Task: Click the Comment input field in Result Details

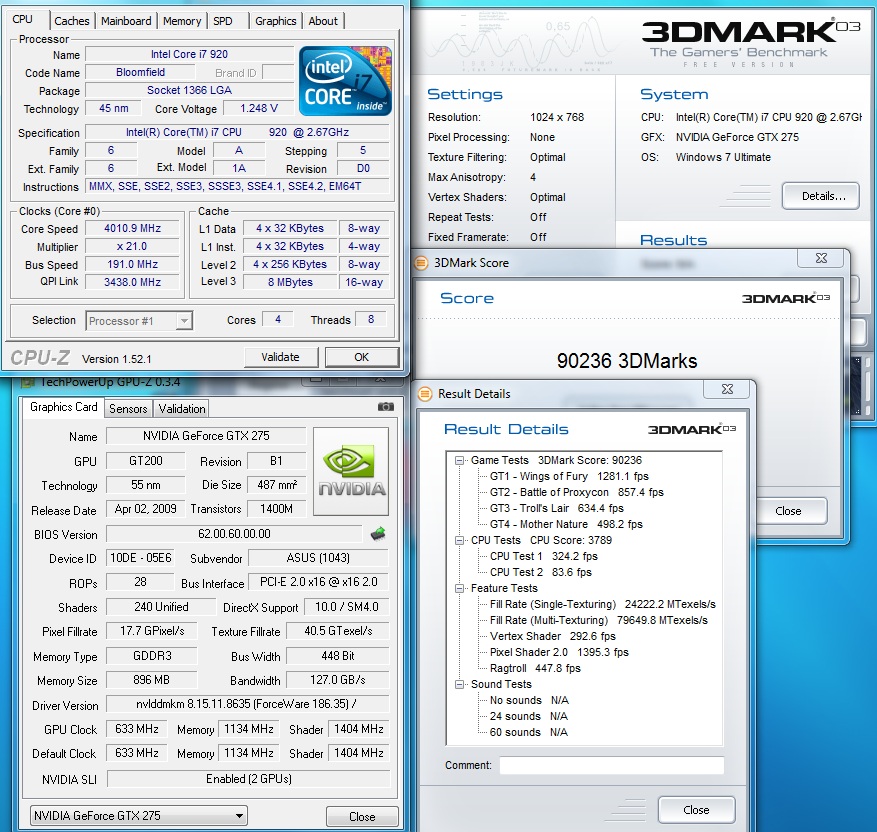Action: pos(611,765)
